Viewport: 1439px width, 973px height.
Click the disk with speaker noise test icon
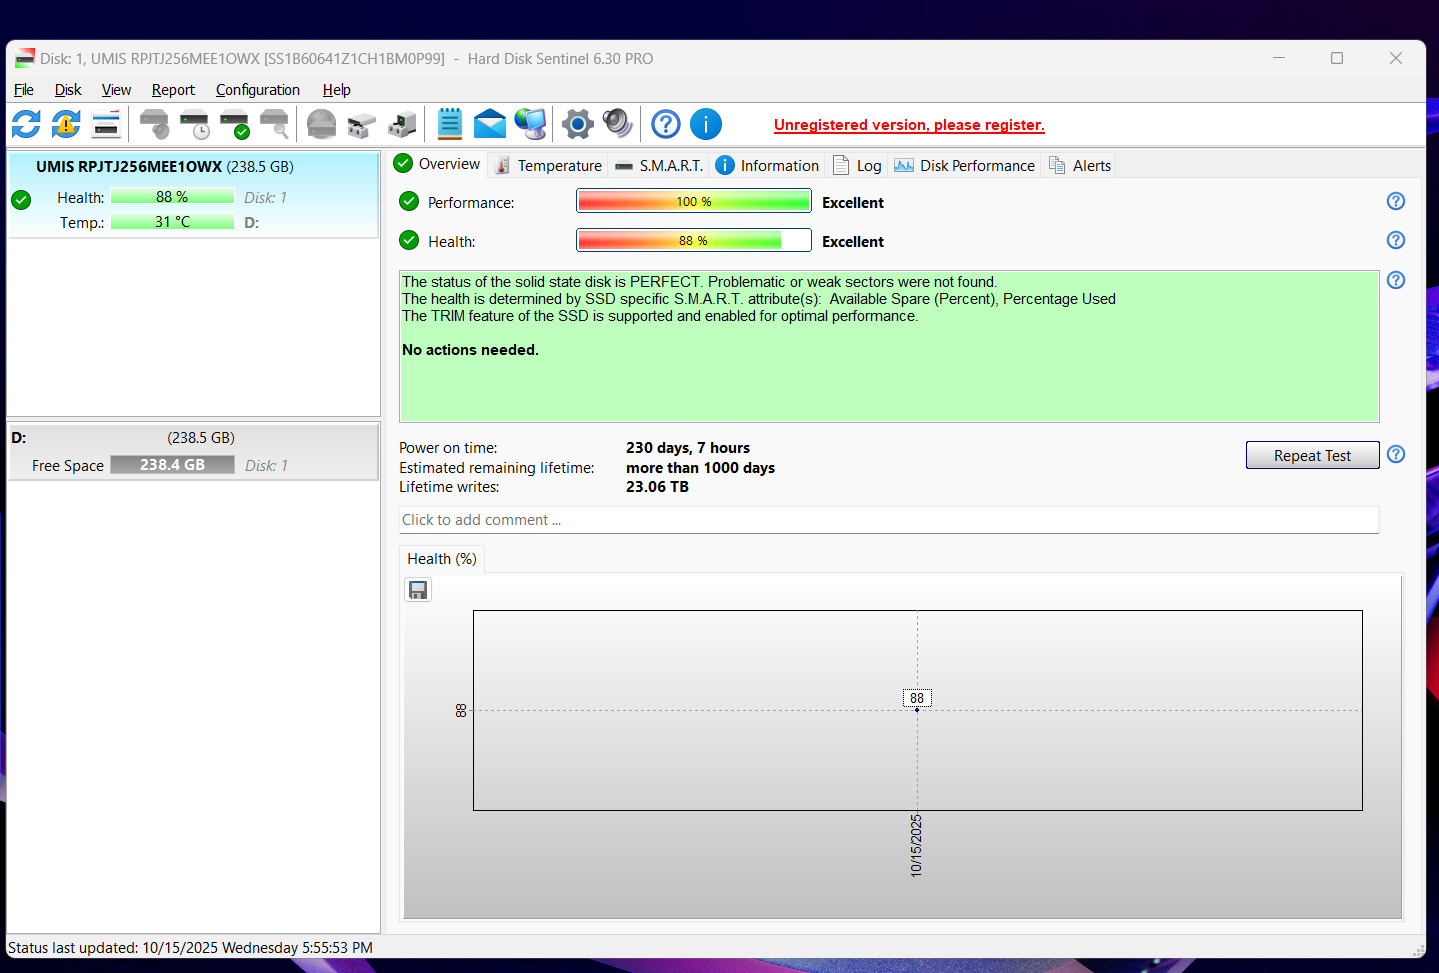click(154, 124)
